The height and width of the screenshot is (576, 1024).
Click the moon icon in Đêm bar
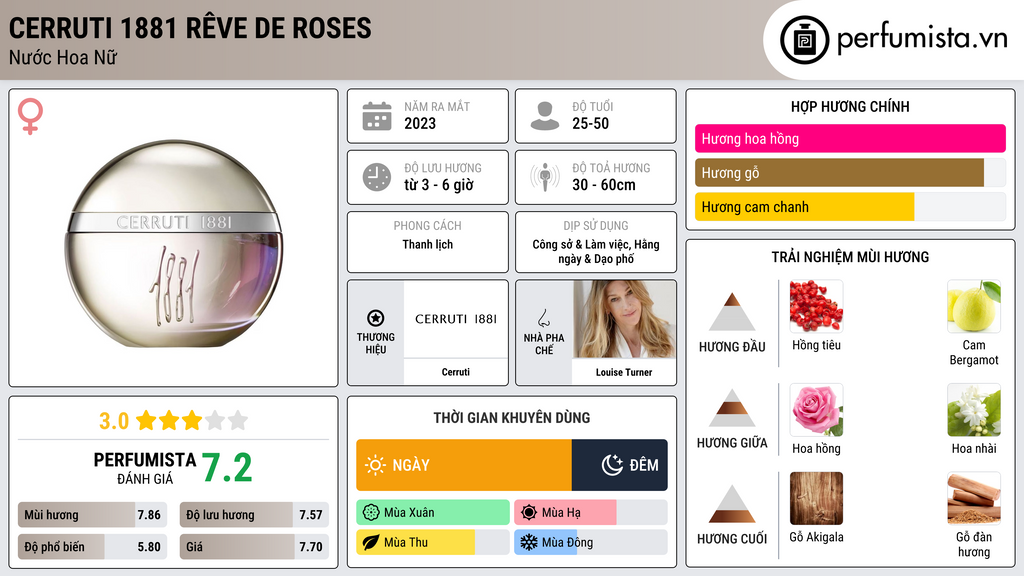[612, 465]
